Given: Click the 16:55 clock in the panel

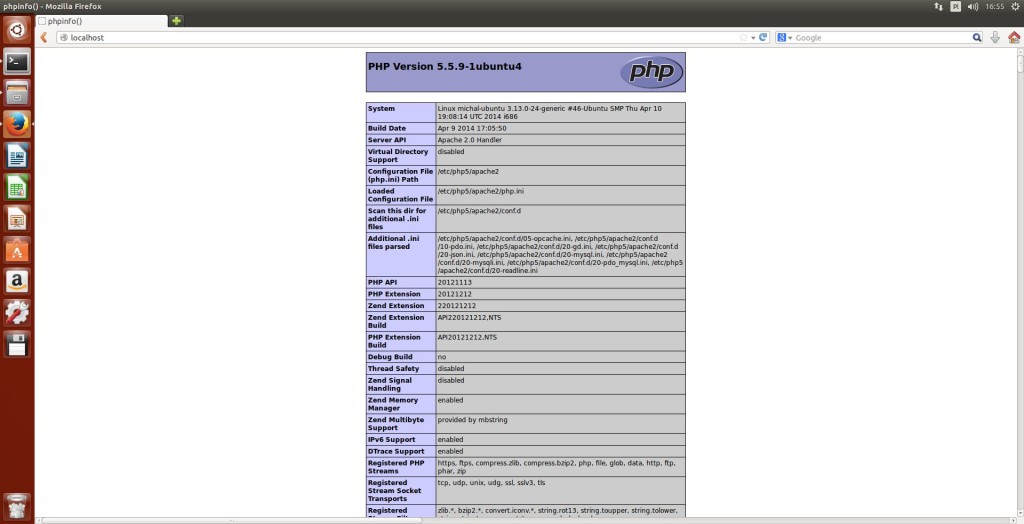Looking at the screenshot, I should (x=995, y=7).
